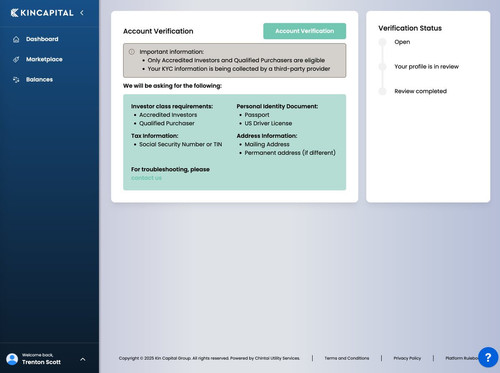This screenshot has height=373, width=500.
Task: Open the Privacy Policy link
Action: (x=407, y=358)
